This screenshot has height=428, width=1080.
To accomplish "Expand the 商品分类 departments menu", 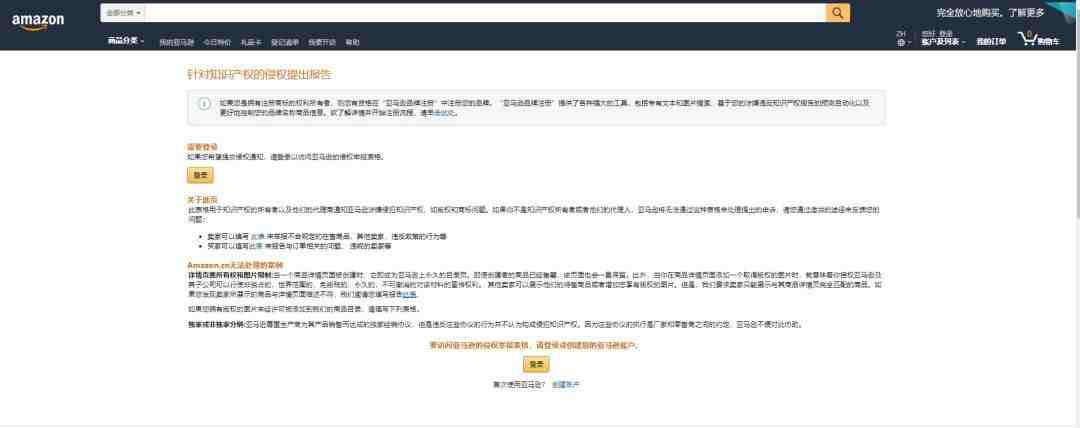I will pos(126,41).
